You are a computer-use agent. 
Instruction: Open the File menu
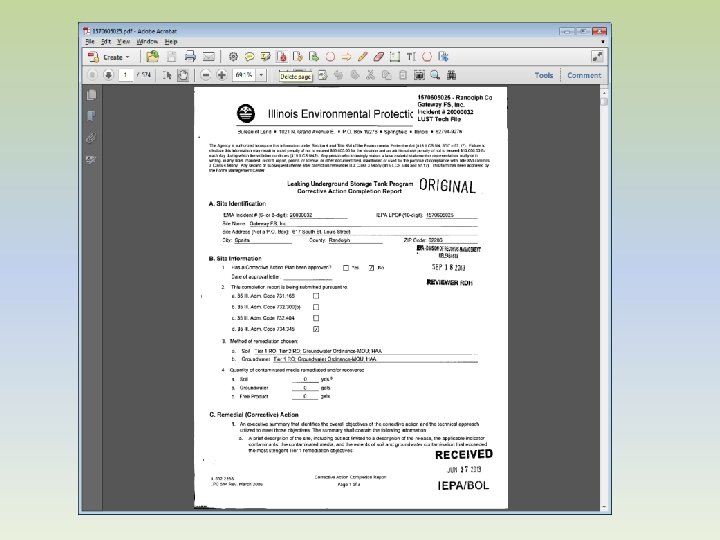point(90,41)
